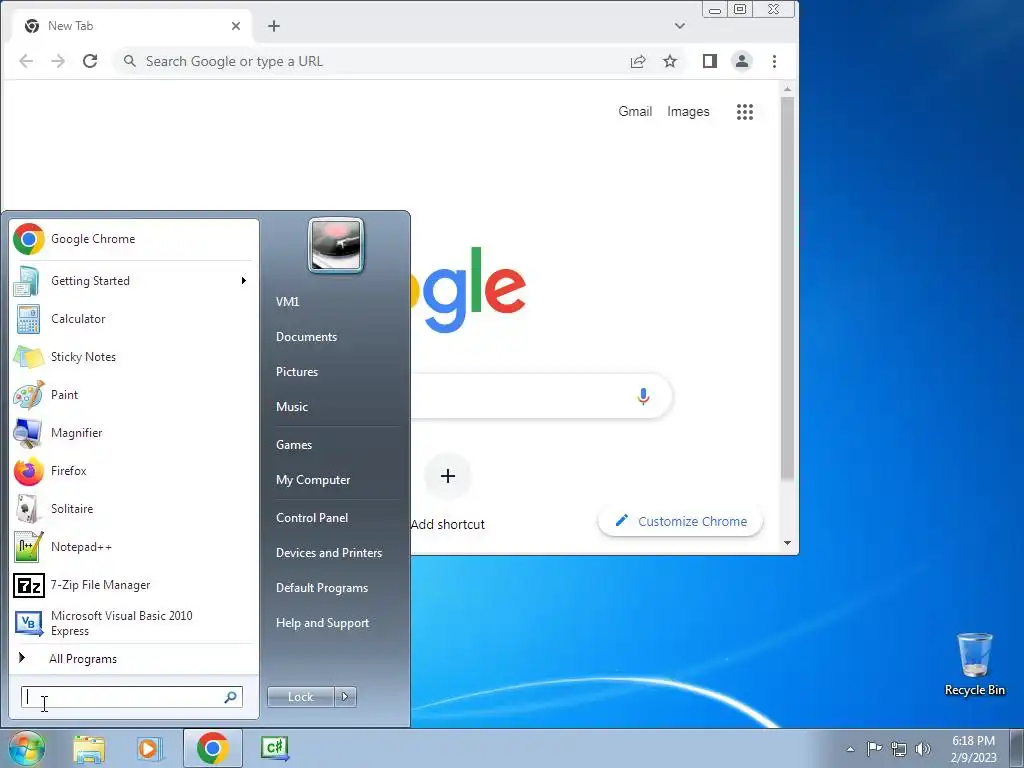Open a new Chrome tab with plus

(x=274, y=26)
